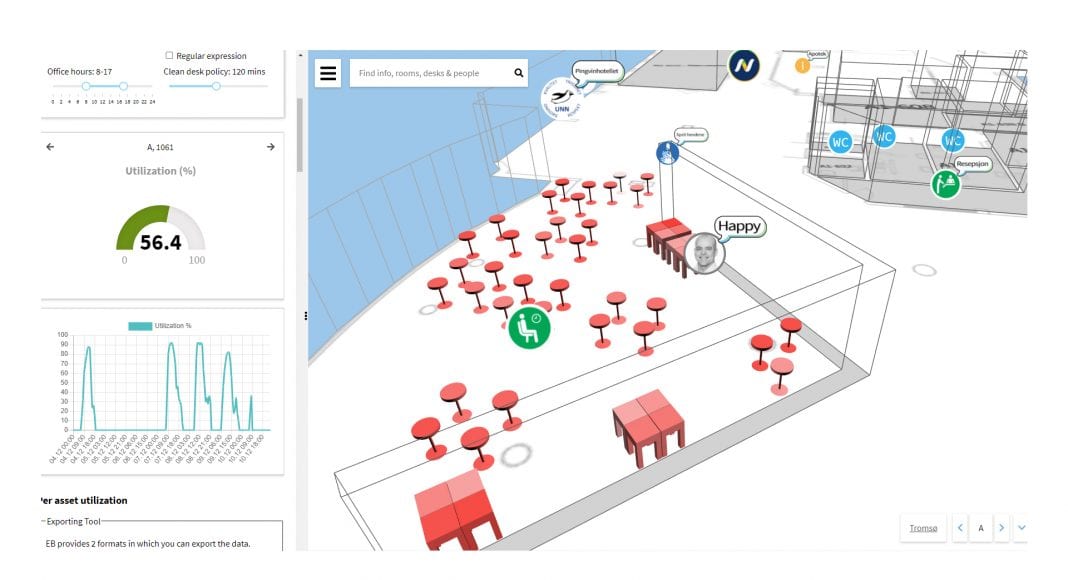The image size is (1068, 580).
Task: Open the dark blue N logo marker
Action: [744, 66]
